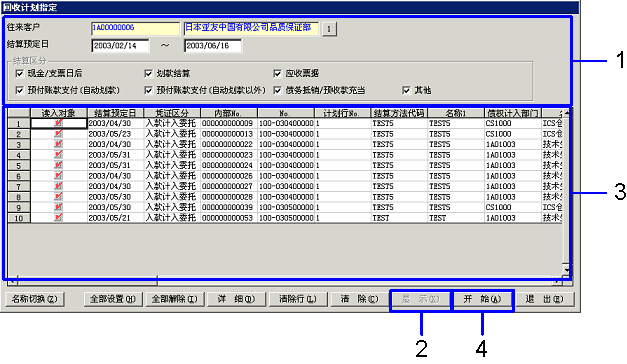
Task: Toggle 读入对象 check in row 1
Action: point(59,123)
